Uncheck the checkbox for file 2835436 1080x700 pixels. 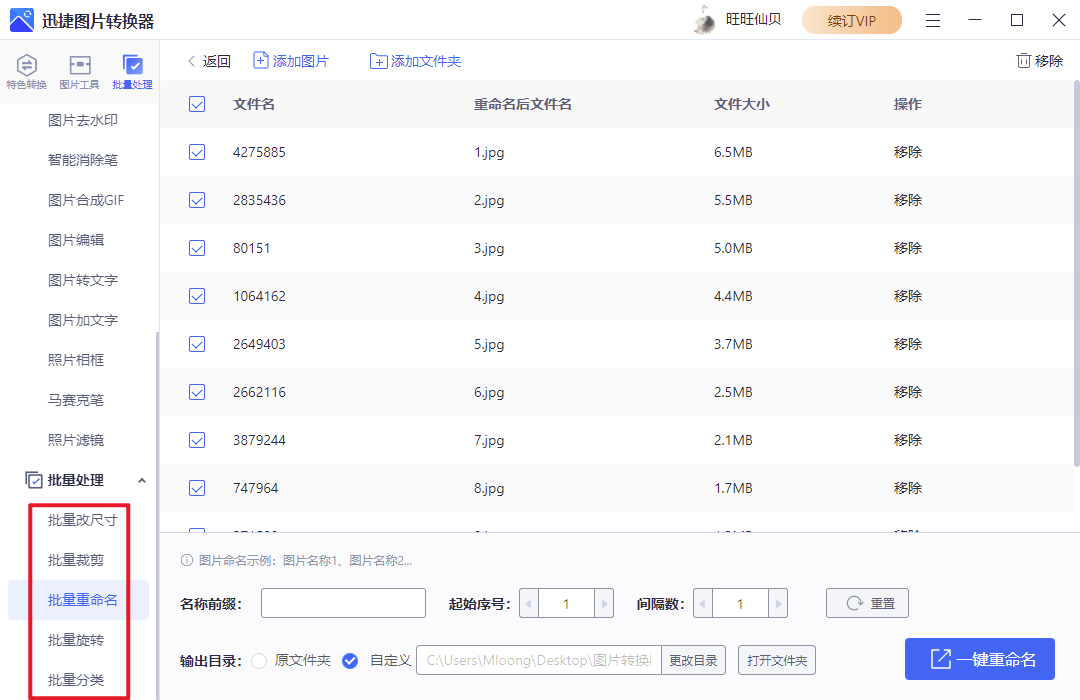pyautogui.click(x=197, y=200)
